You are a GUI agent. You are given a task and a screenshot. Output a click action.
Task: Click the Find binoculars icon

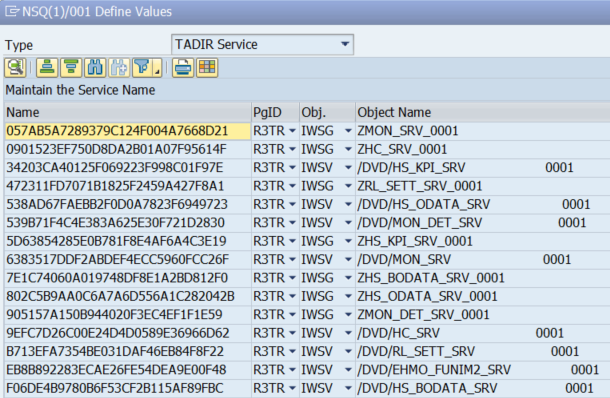tap(95, 68)
